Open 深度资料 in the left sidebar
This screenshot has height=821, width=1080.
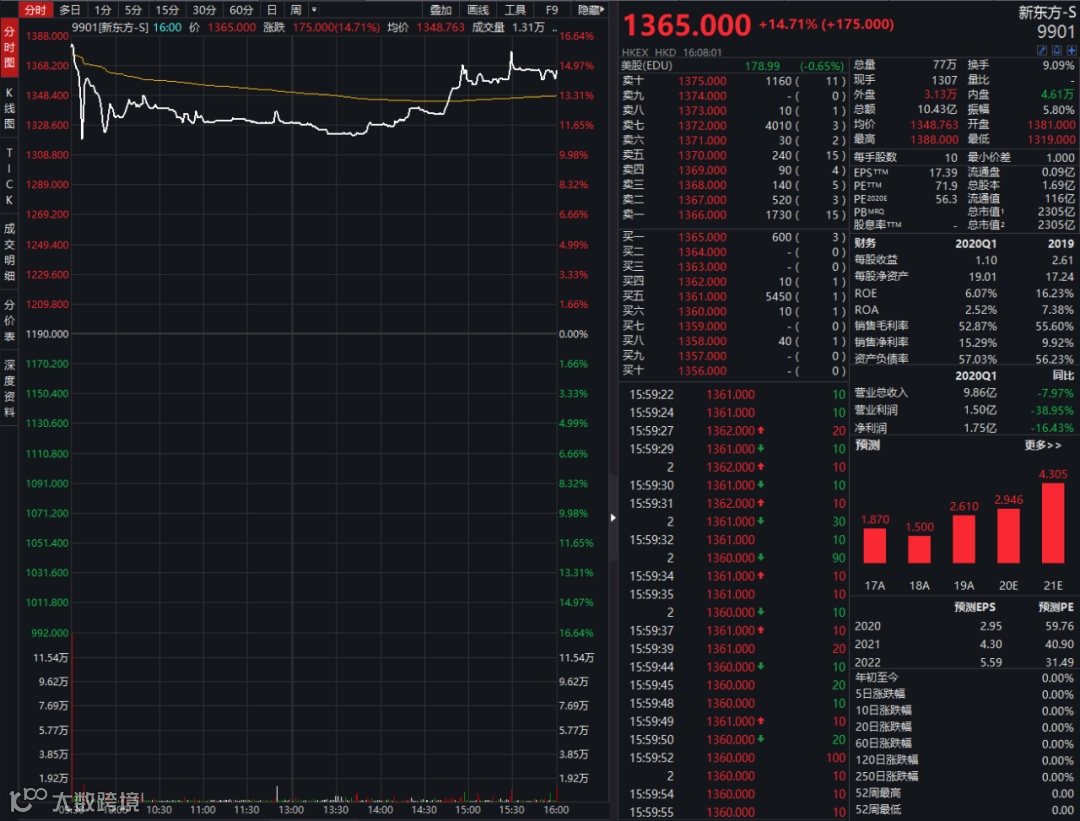tap(9, 388)
